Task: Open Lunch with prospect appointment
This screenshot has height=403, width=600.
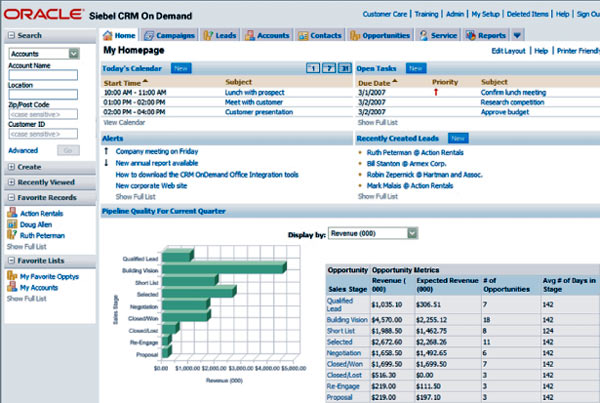Action: tap(254, 92)
